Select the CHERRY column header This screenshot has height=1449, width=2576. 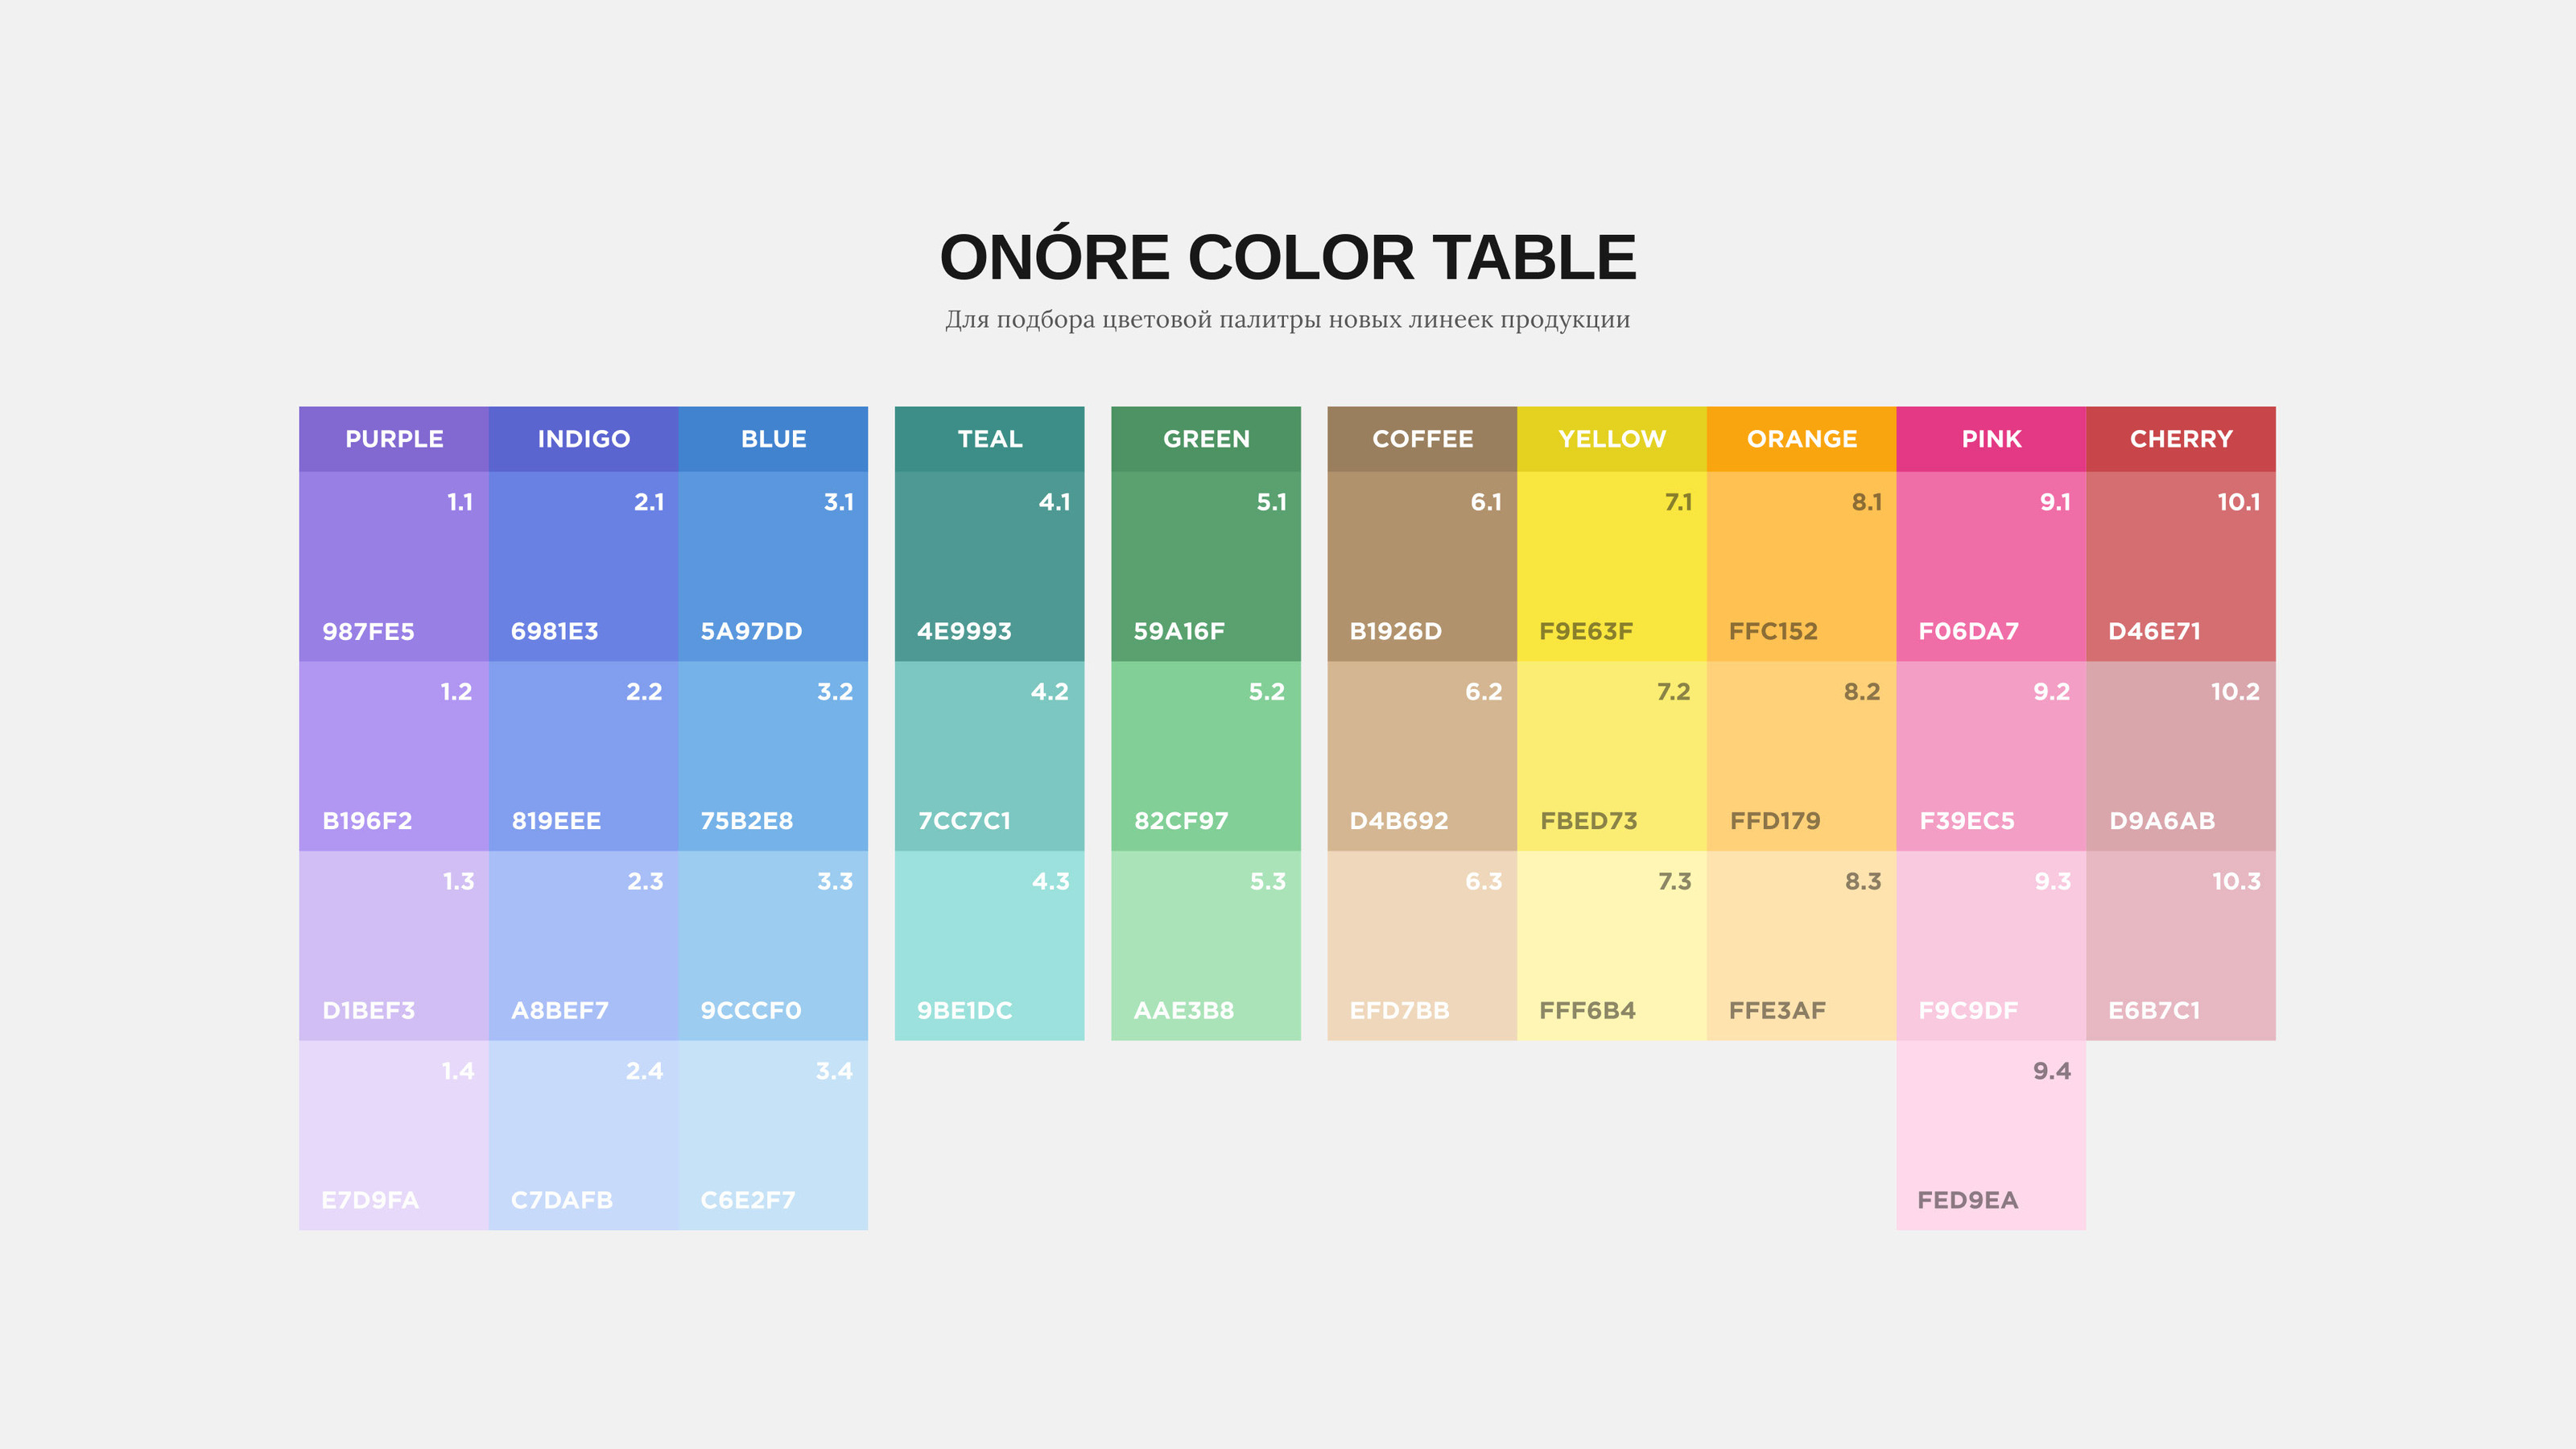[x=2180, y=439]
